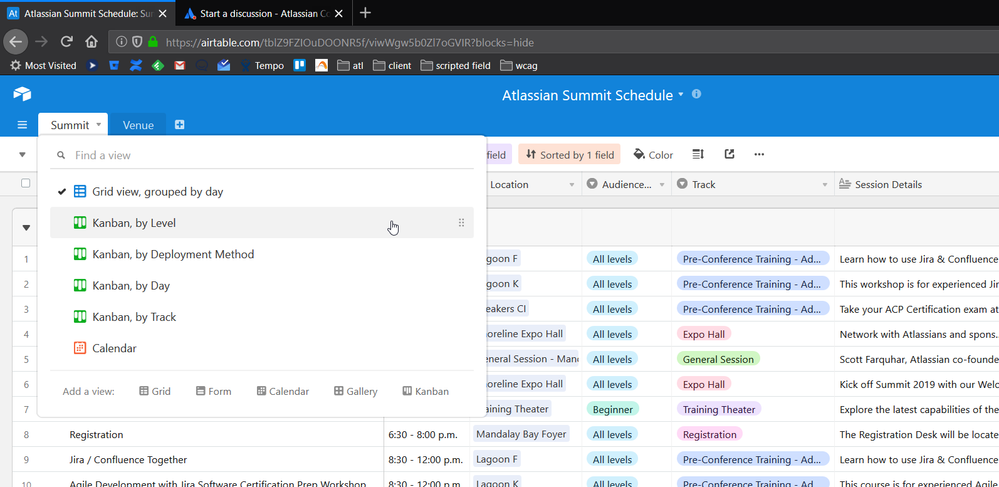Click the Sorted by 1 field button
The image size is (999, 487).
pos(569,155)
